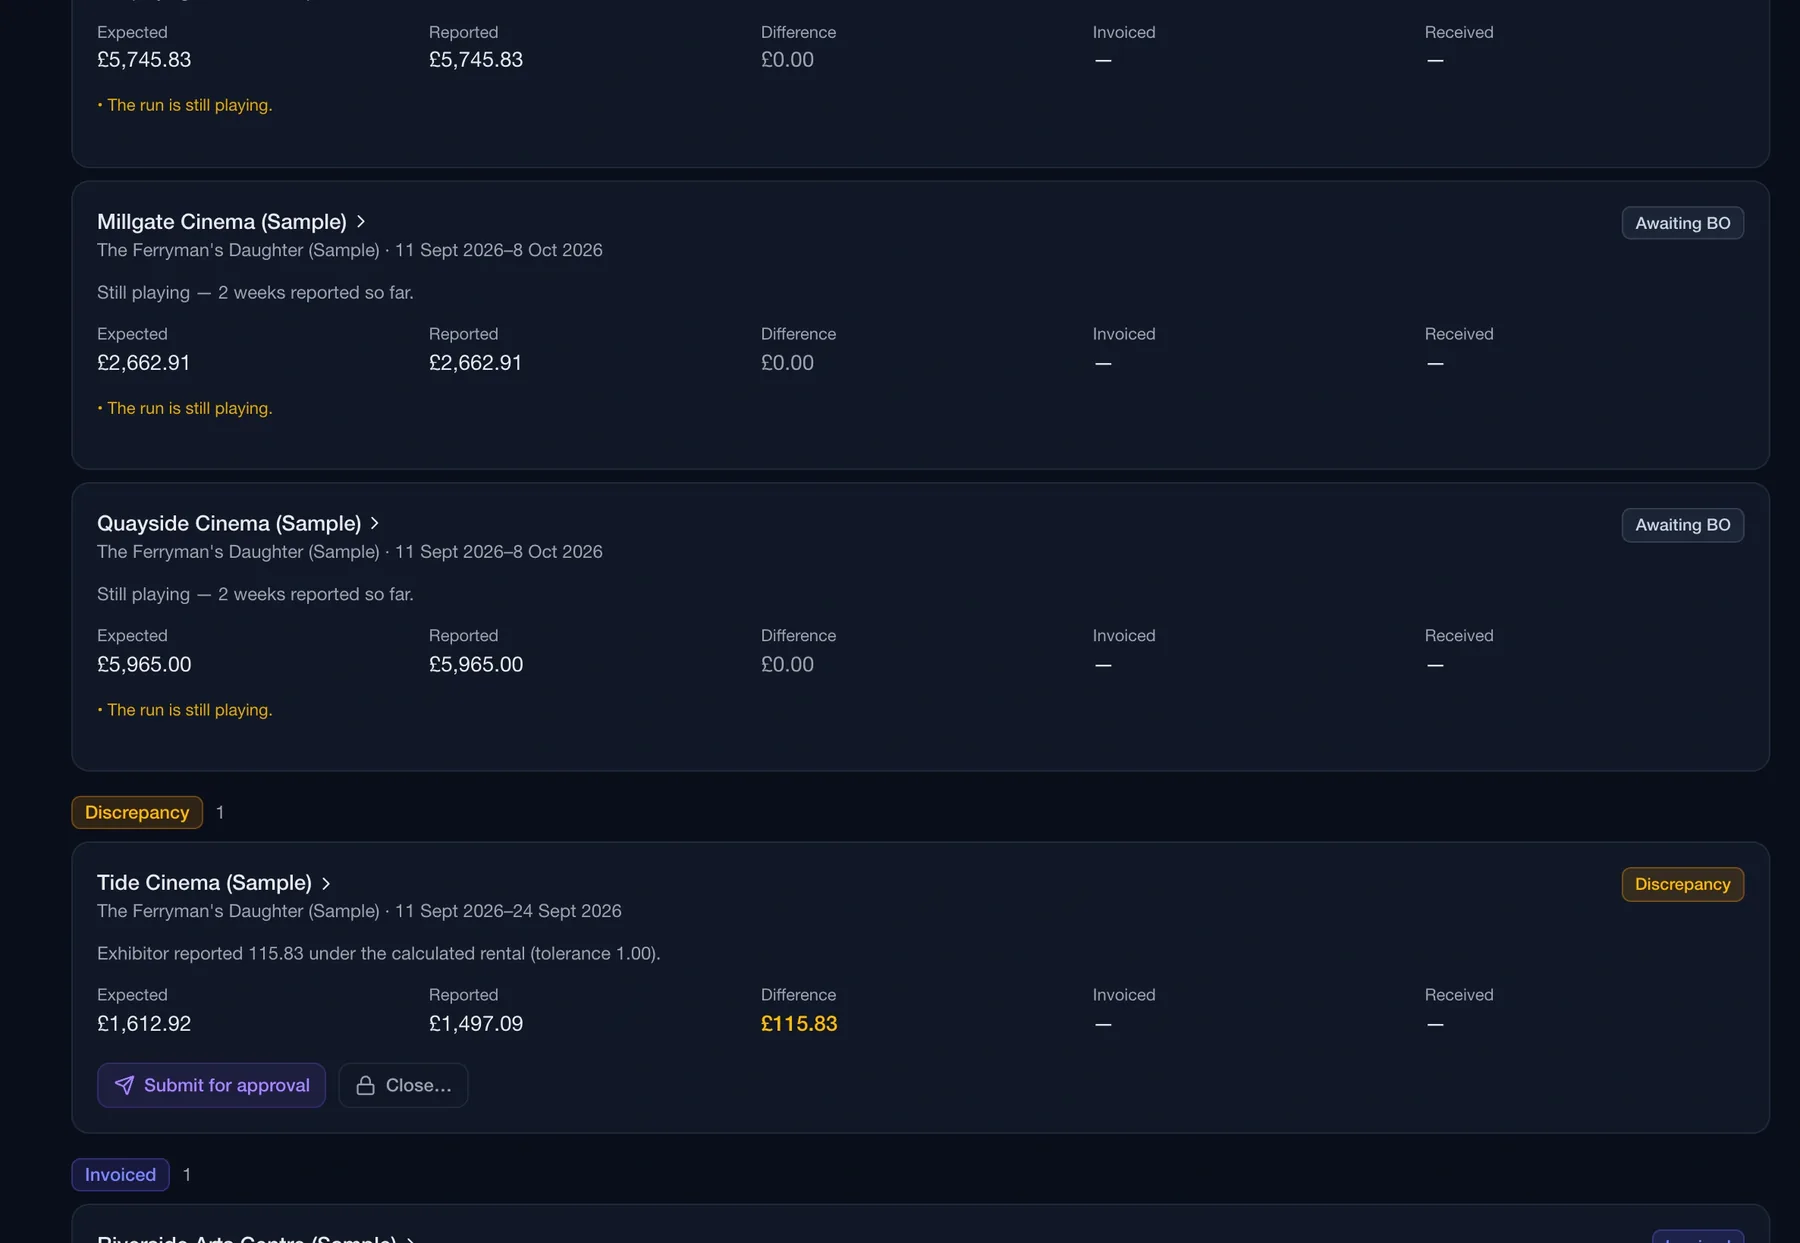Viewport: 1800px width, 1243px height.
Task: Click Expected value £5,745.83 in top card
Action: [x=144, y=59]
